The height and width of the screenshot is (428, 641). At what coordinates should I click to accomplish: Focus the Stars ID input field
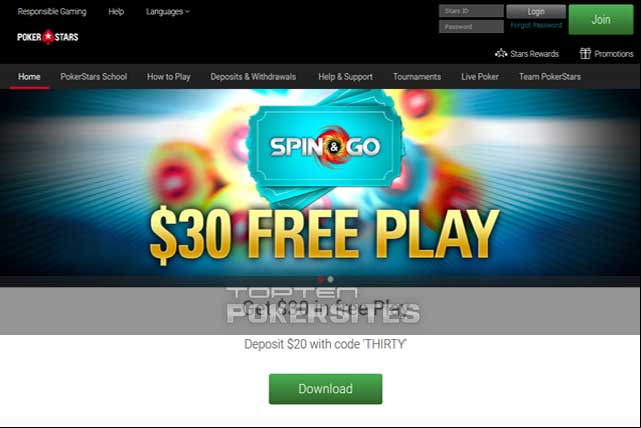tap(471, 11)
